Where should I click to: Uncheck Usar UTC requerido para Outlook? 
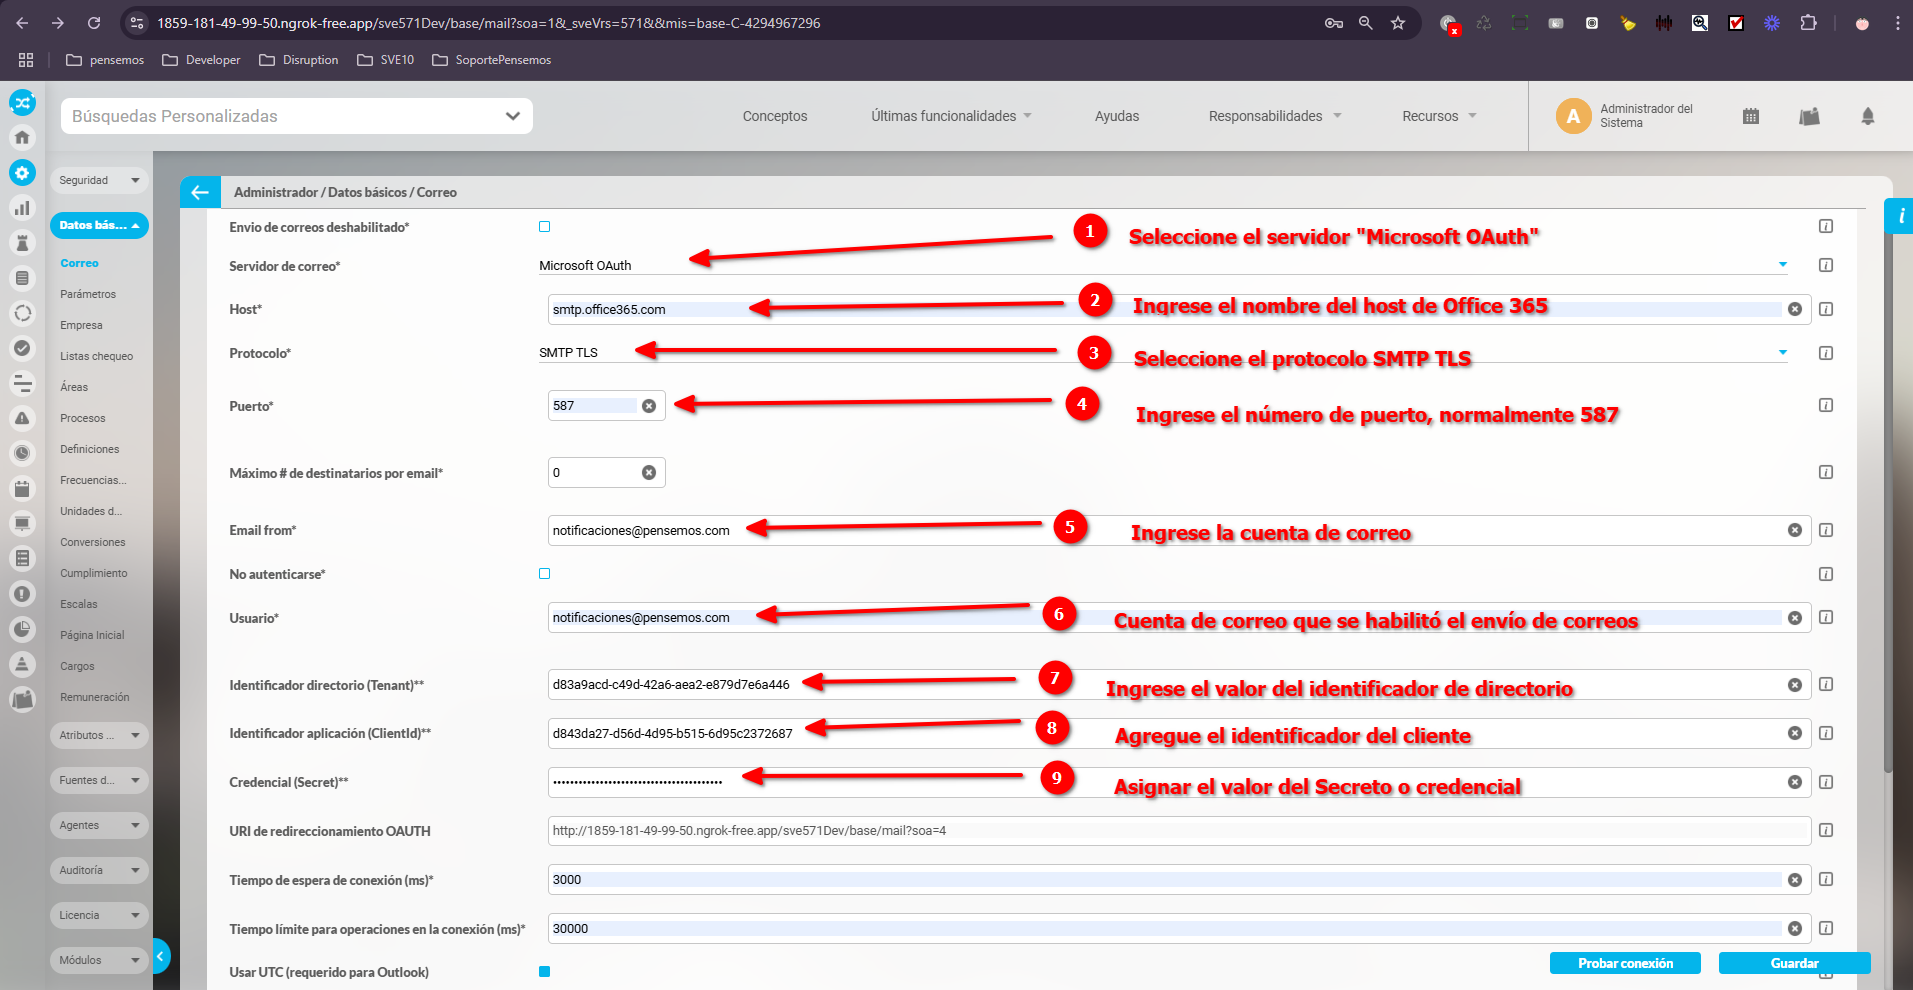(x=544, y=972)
